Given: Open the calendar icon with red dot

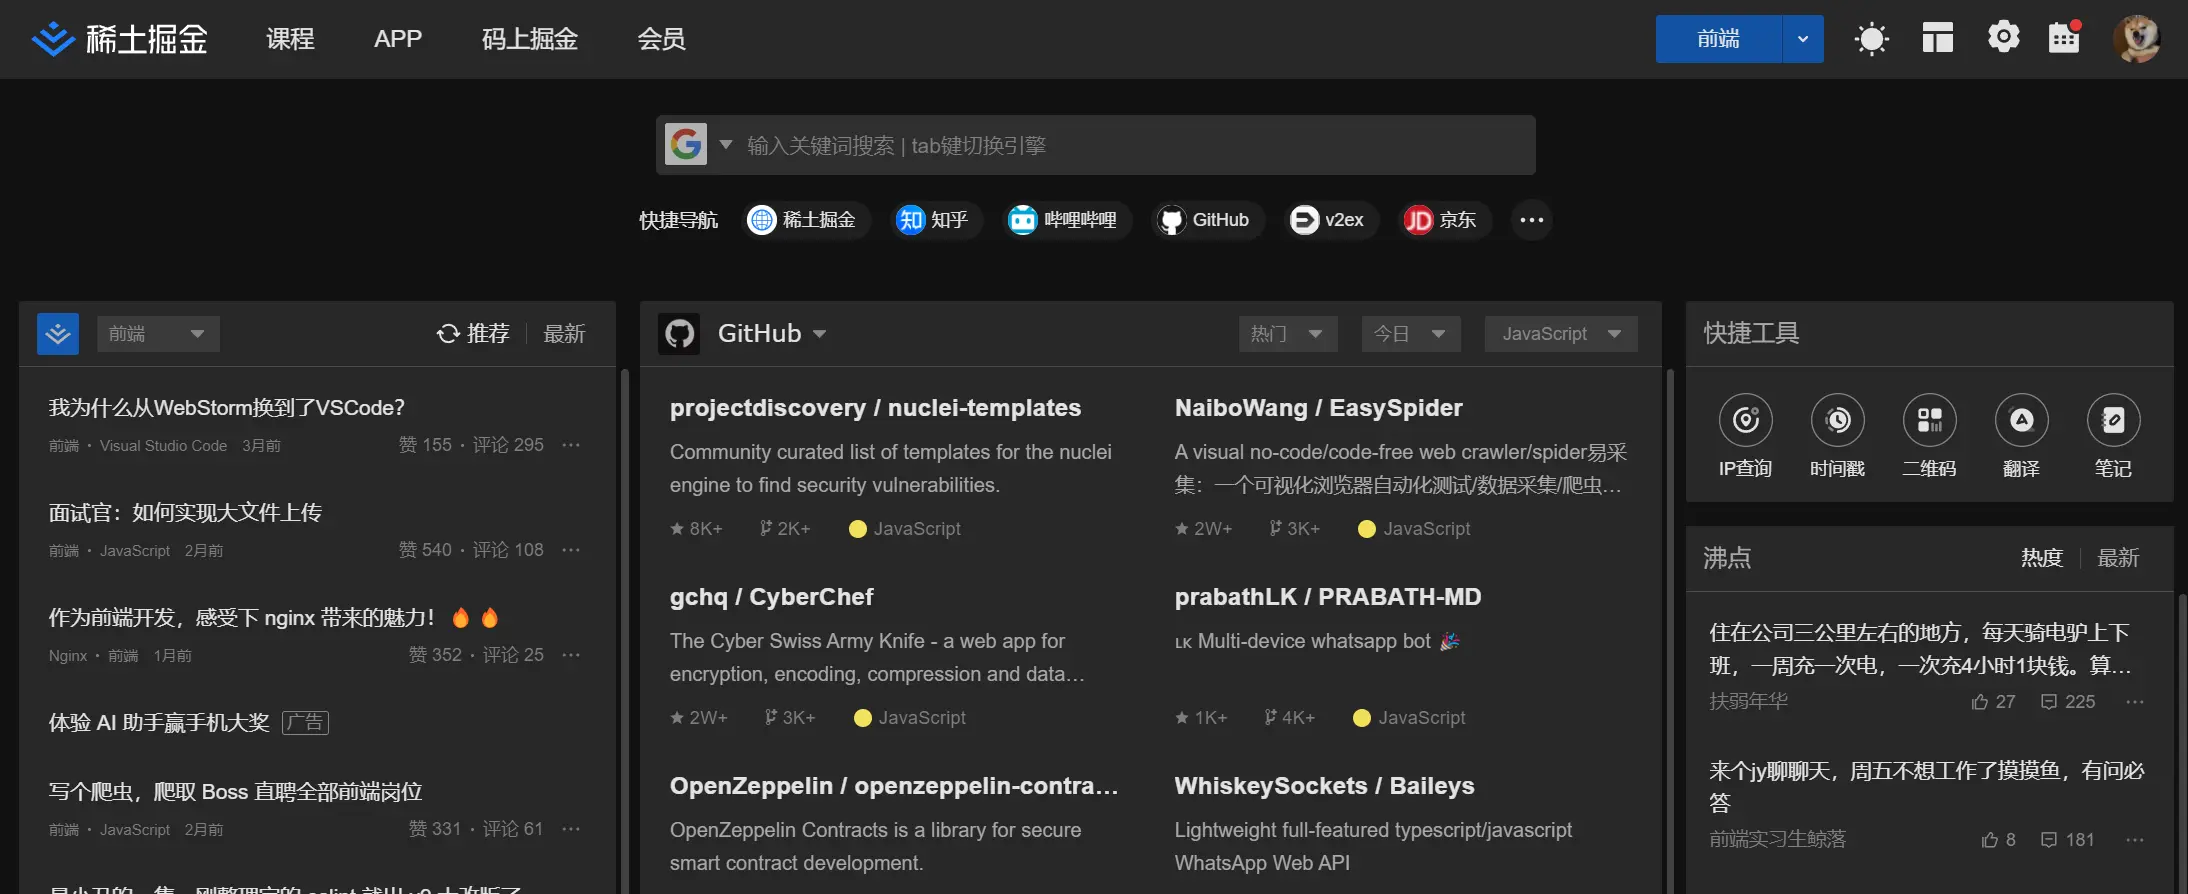Looking at the screenshot, I should tap(2064, 38).
